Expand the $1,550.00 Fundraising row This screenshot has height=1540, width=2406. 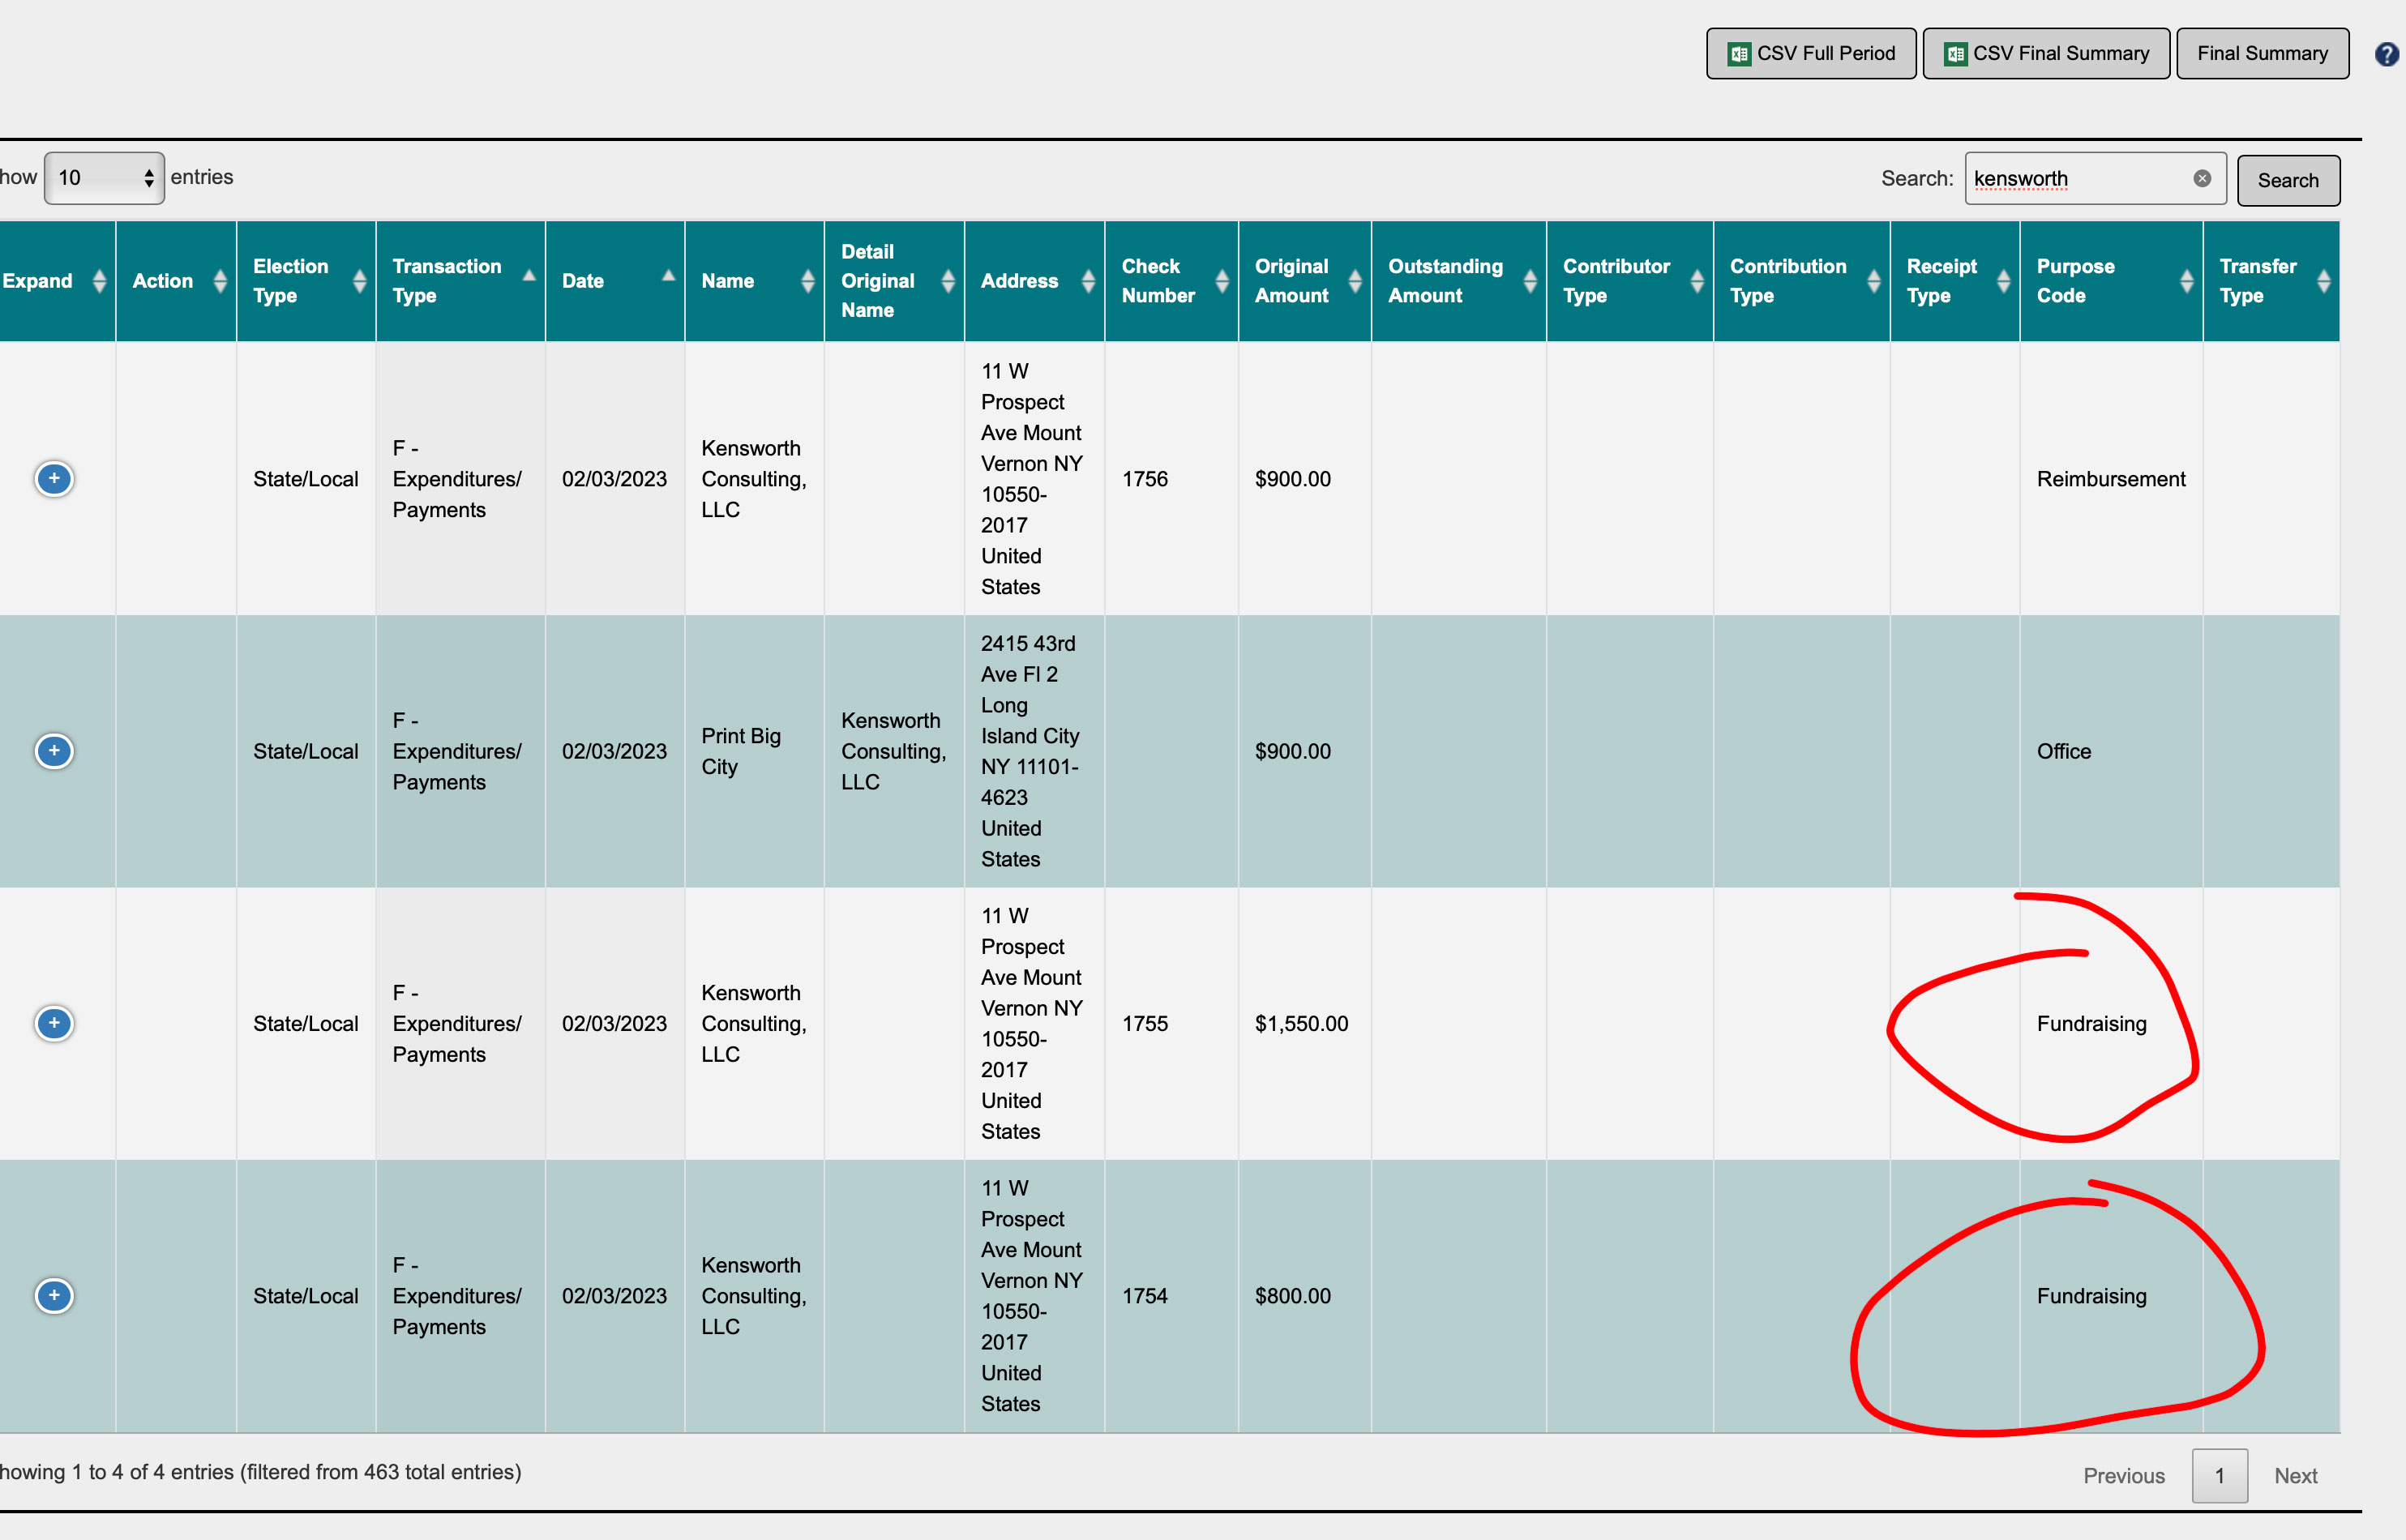[54, 1023]
